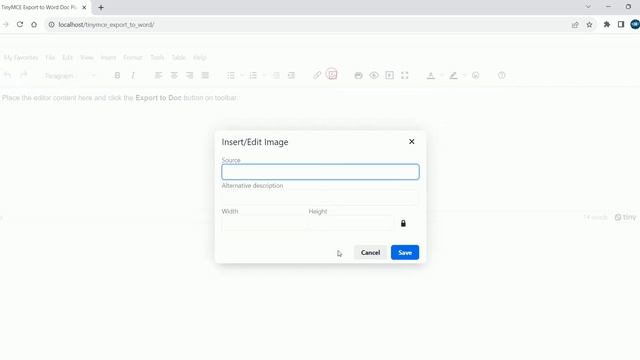Image resolution: width=640 pixels, height=360 pixels.
Task: Save the image settings
Action: tap(405, 253)
